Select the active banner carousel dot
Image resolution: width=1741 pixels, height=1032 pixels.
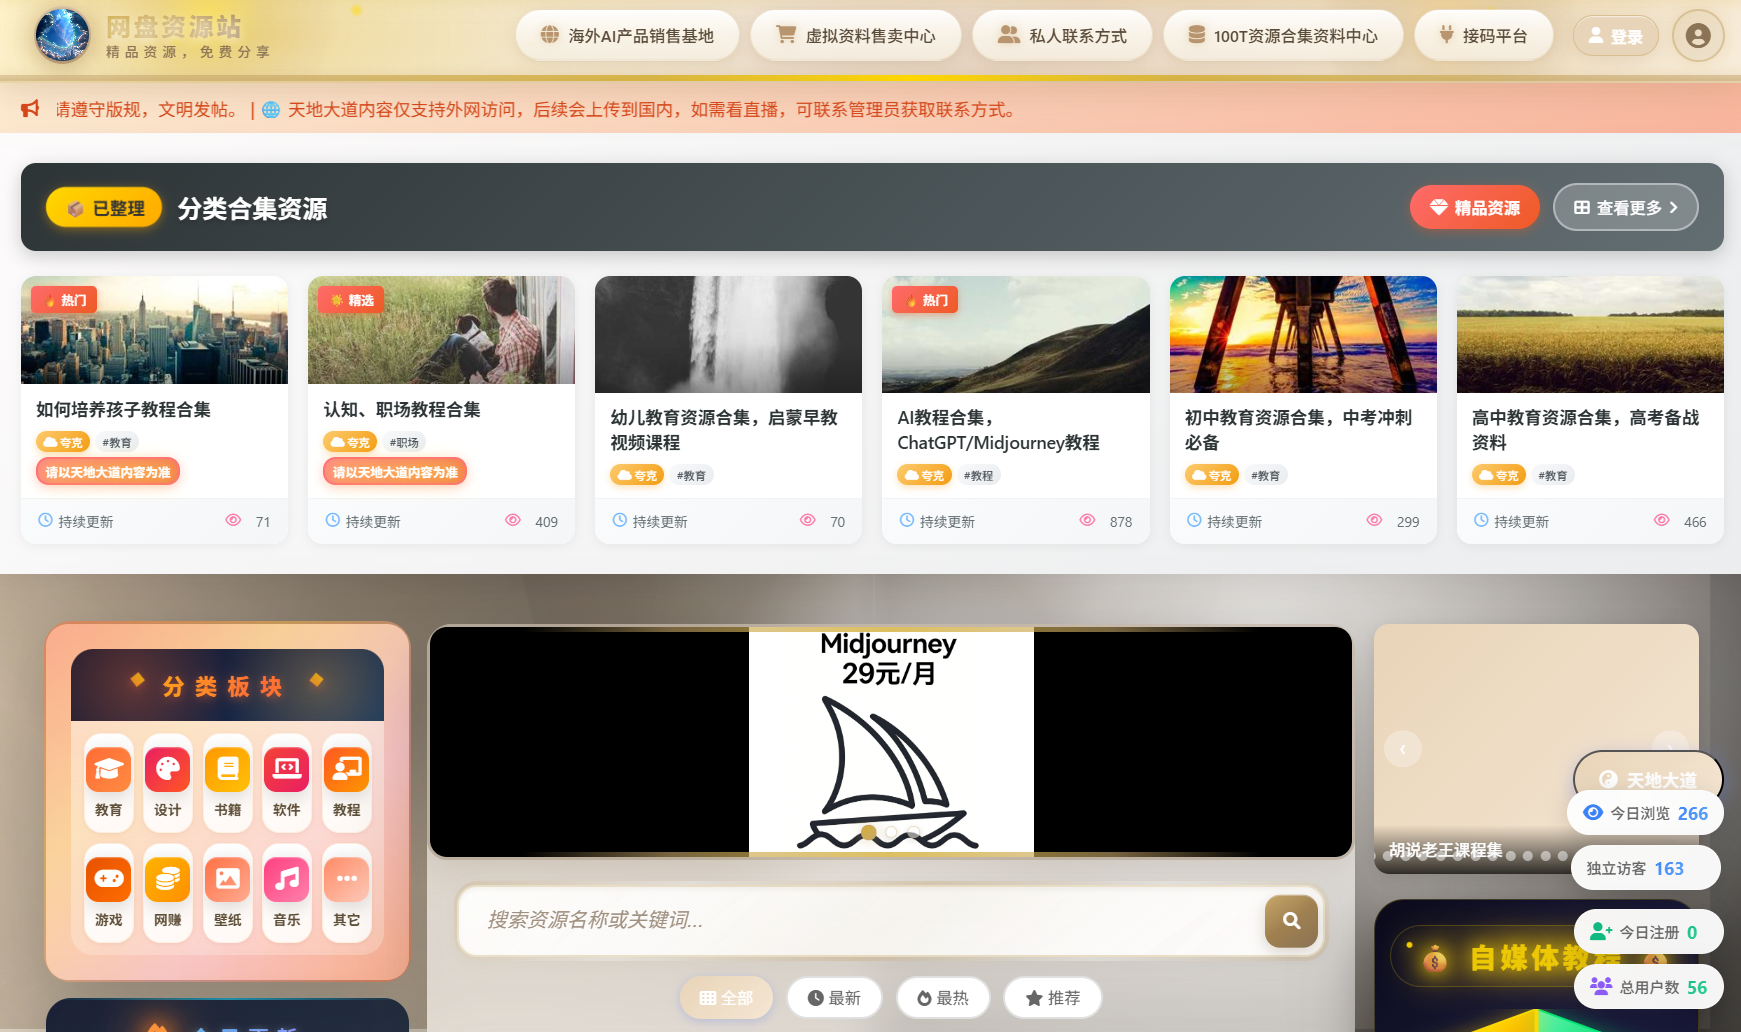868,833
